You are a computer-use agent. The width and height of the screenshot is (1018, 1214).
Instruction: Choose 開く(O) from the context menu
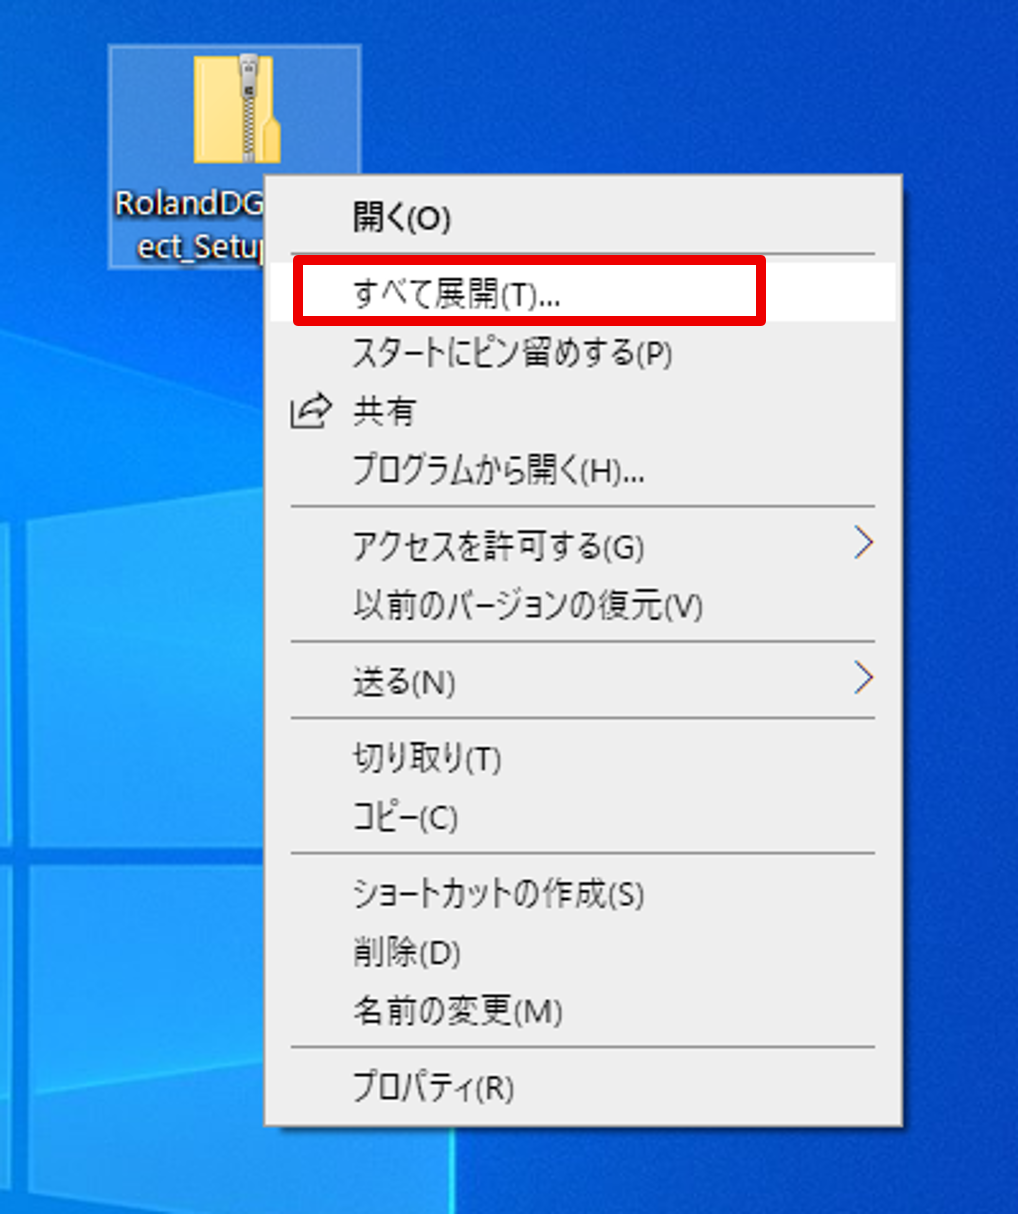tap(583, 217)
